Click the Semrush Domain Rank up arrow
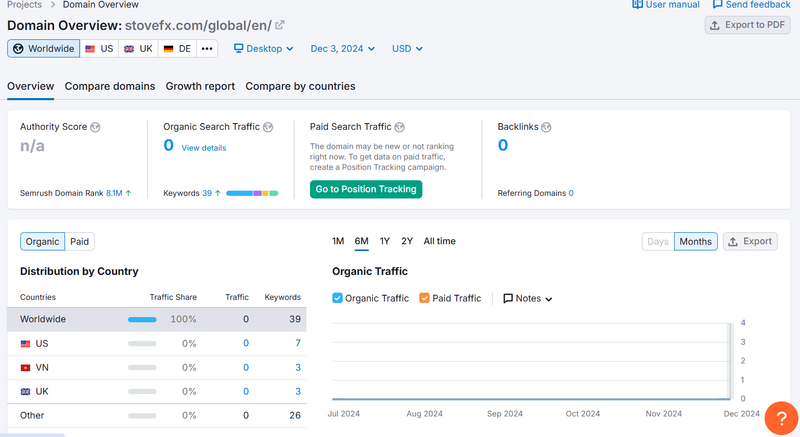 point(129,193)
